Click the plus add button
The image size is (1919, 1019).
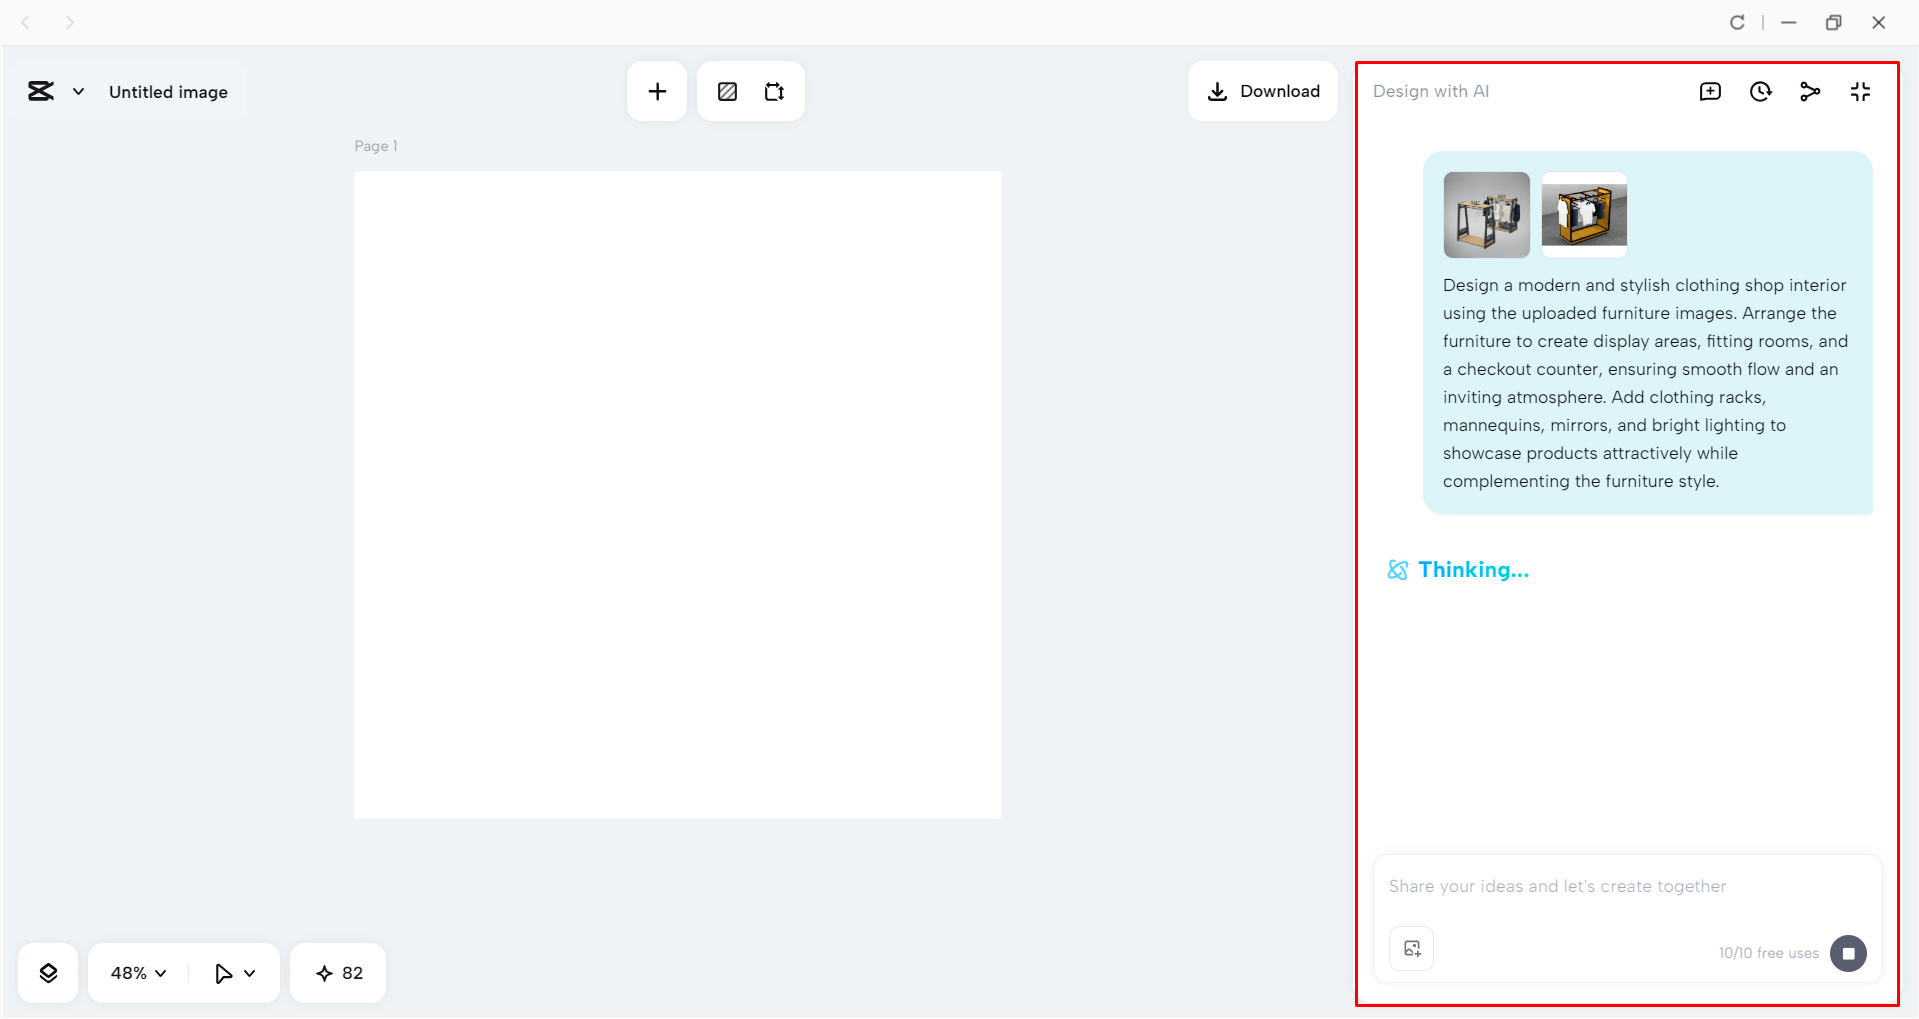pyautogui.click(x=657, y=92)
